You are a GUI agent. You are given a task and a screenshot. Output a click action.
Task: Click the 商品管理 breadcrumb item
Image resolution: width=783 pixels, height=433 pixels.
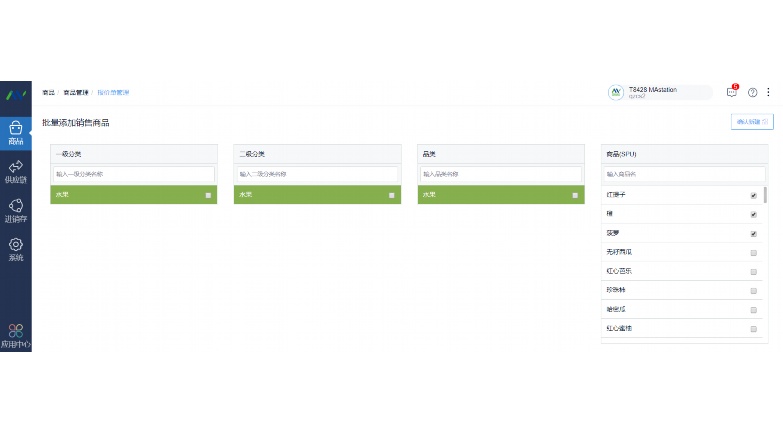(x=76, y=92)
